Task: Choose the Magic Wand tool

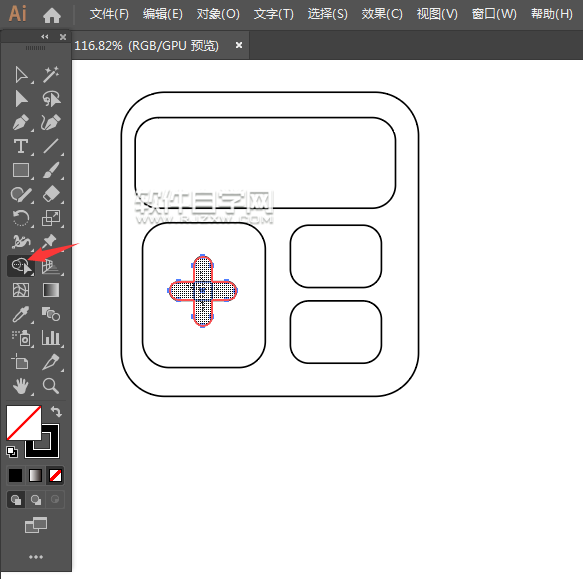Action: 51,74
